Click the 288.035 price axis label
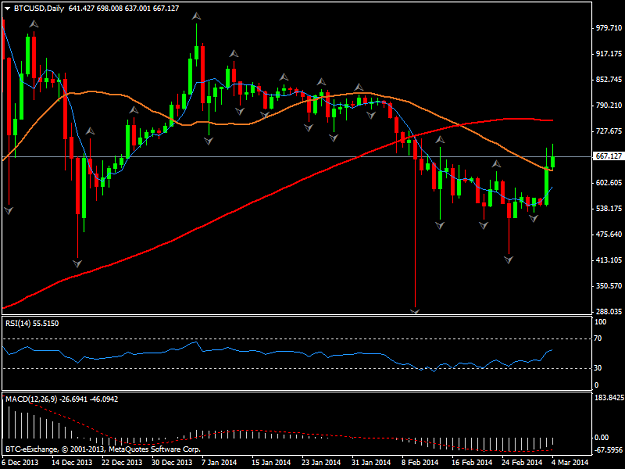The width and height of the screenshot is (625, 469). (609, 311)
